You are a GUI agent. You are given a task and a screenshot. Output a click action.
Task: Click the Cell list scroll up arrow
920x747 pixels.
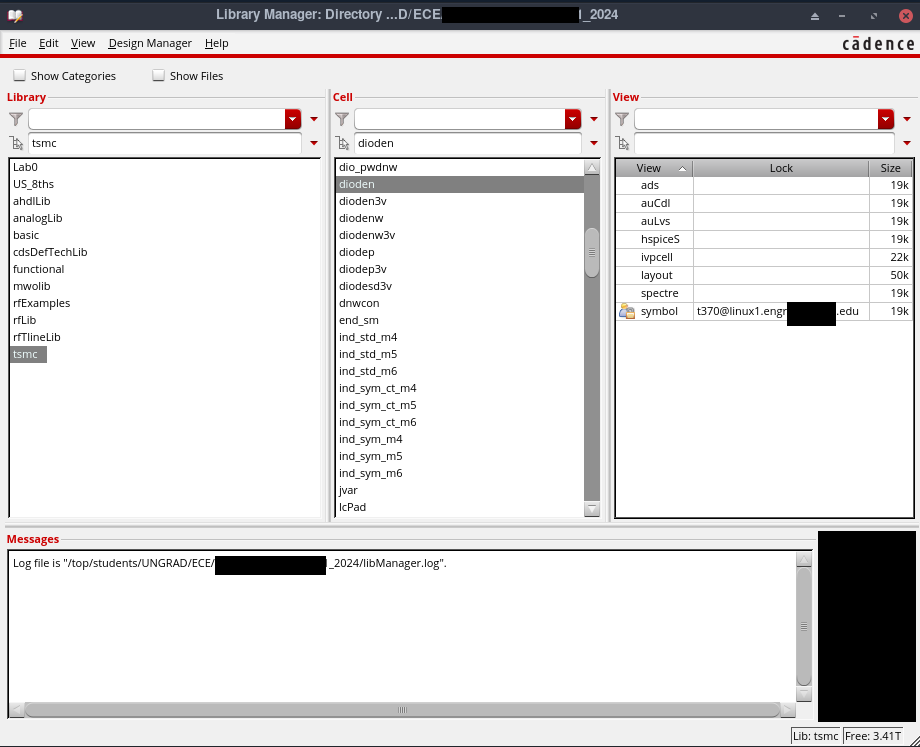click(592, 168)
